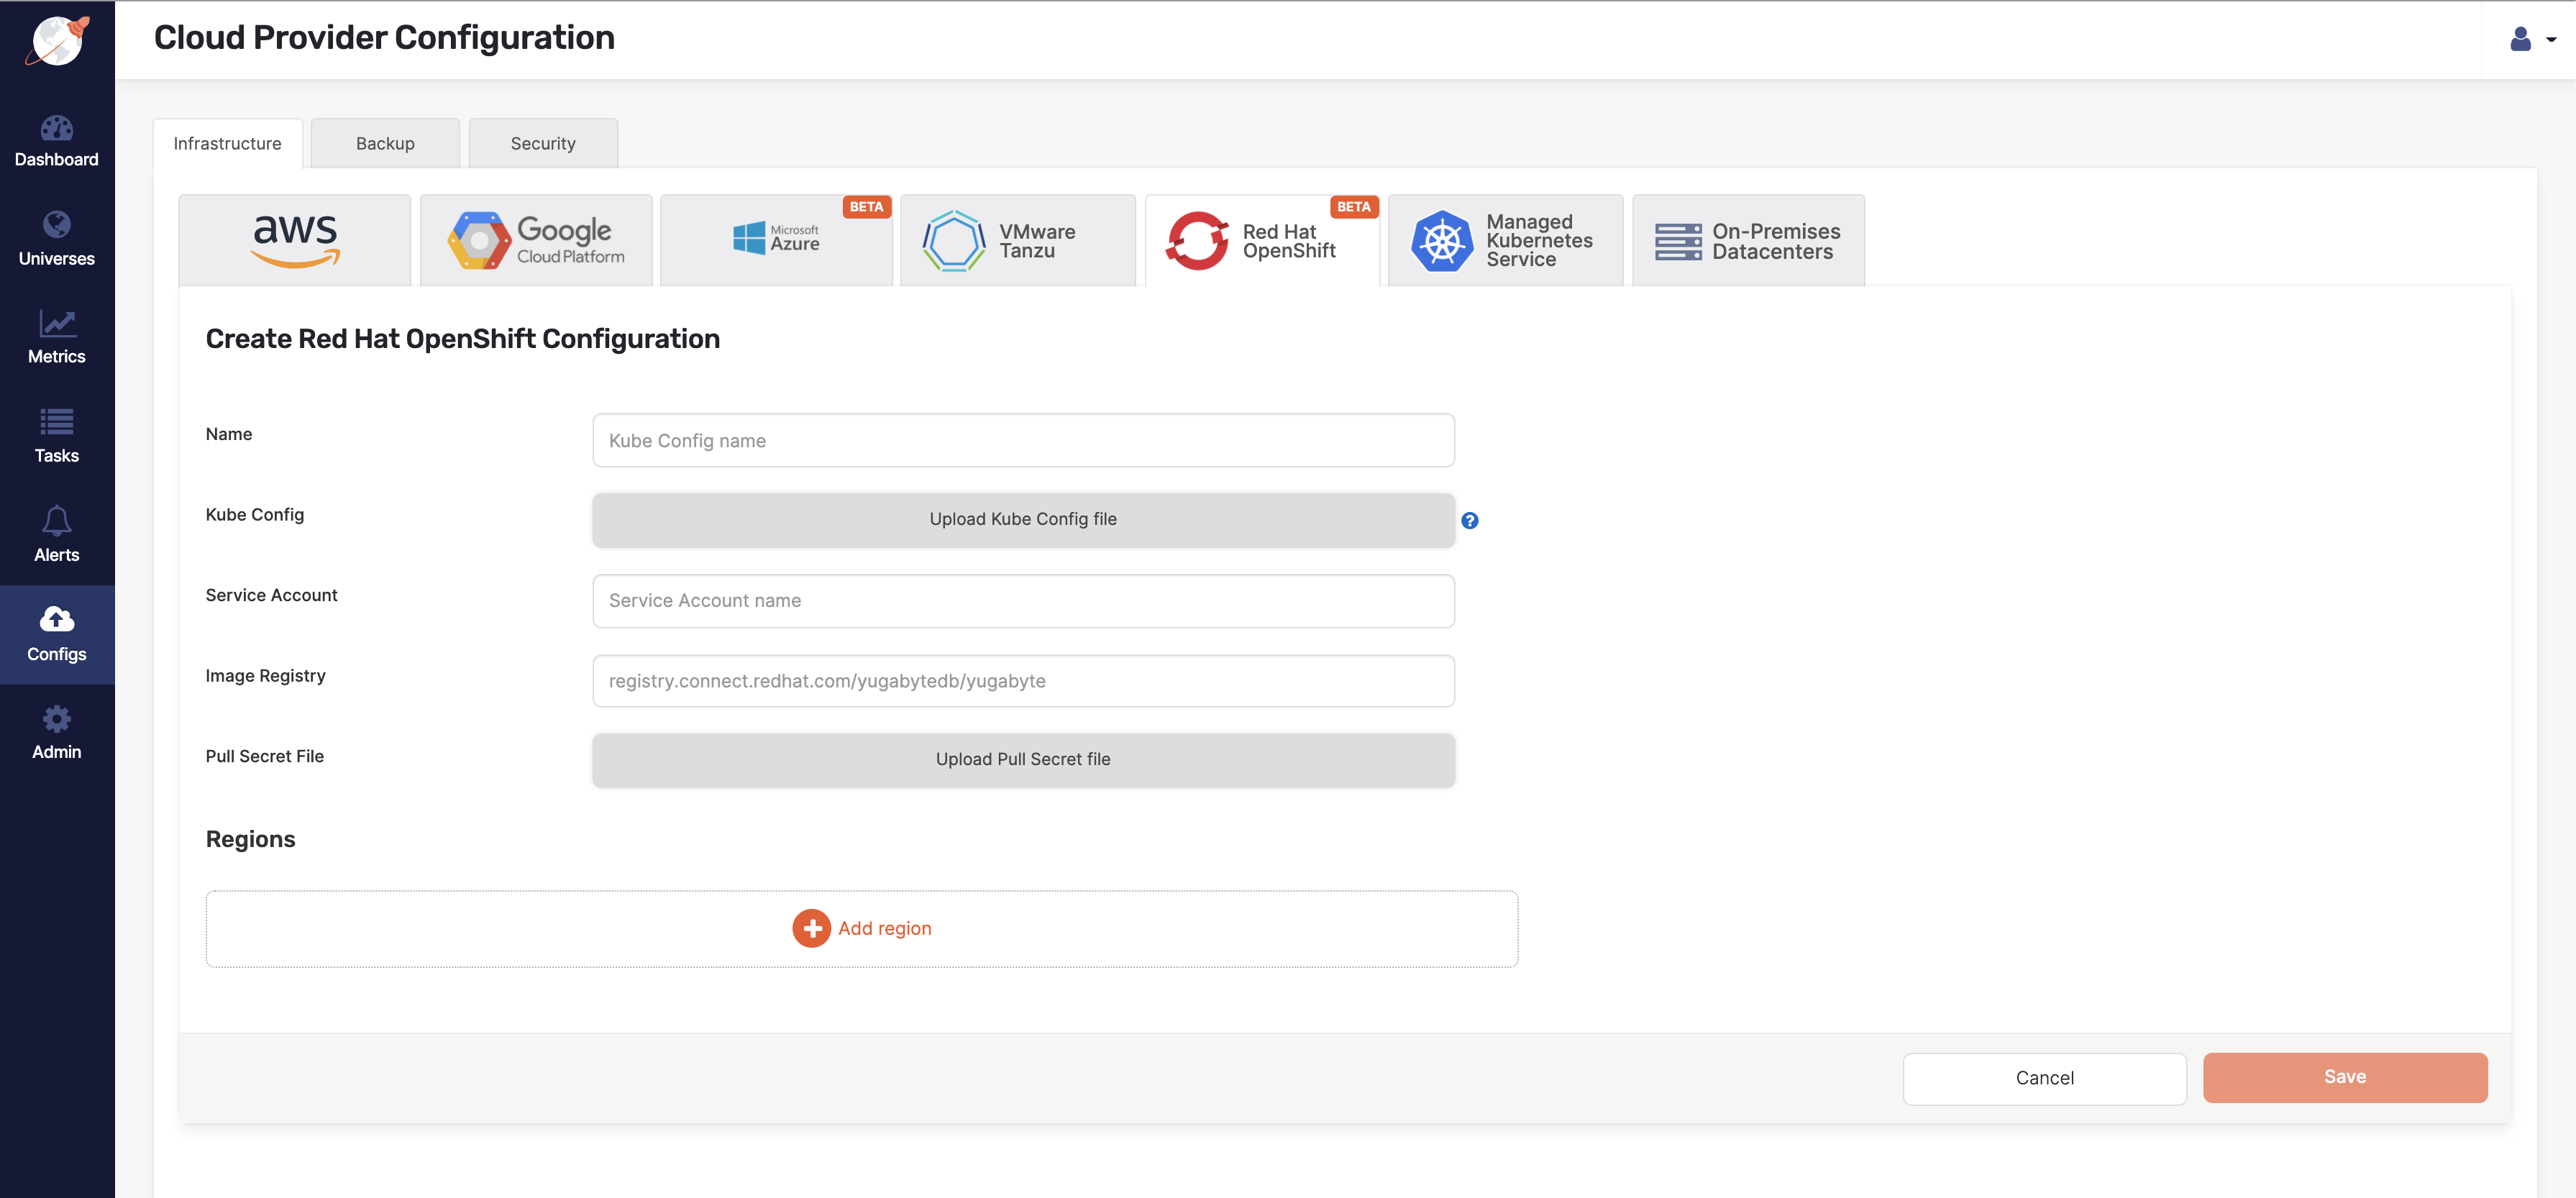
Task: Select the user profile icon top right
Action: pyautogui.click(x=2521, y=39)
